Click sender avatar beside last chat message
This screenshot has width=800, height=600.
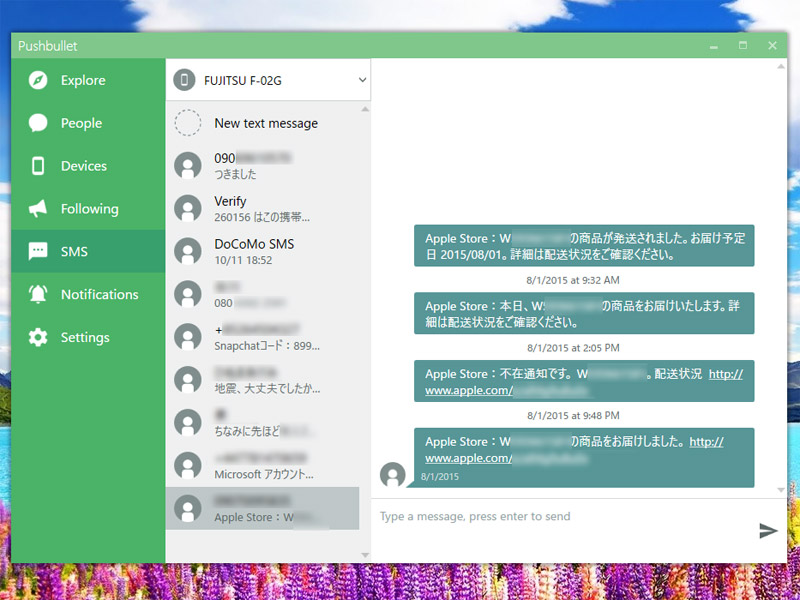(x=393, y=474)
